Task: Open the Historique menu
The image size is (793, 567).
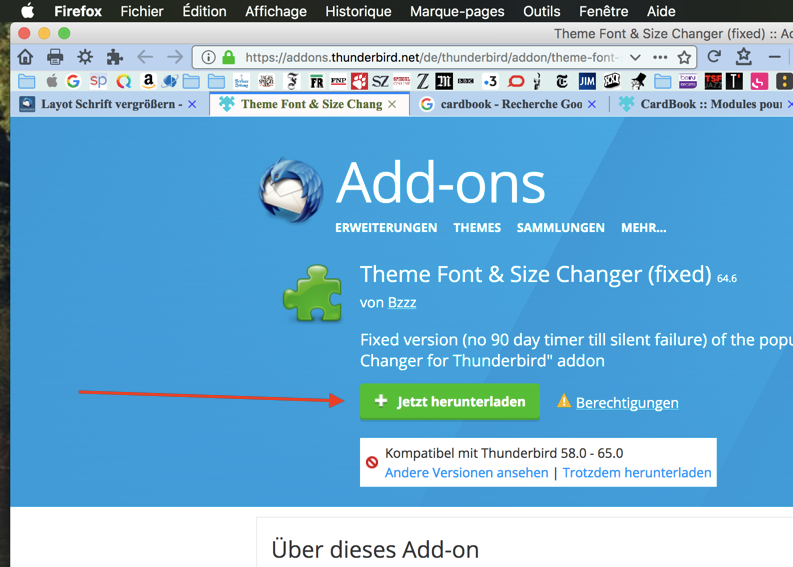Action: (358, 11)
